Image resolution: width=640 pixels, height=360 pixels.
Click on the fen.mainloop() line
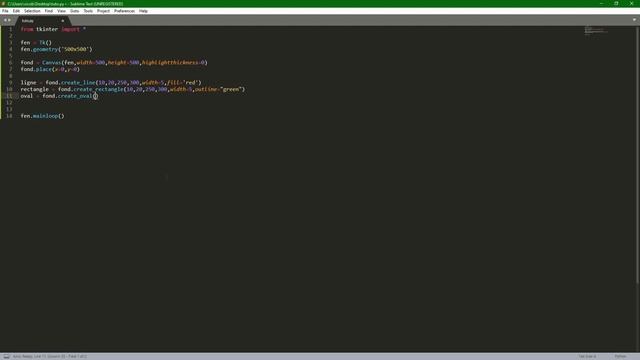pyautogui.click(x=42, y=116)
